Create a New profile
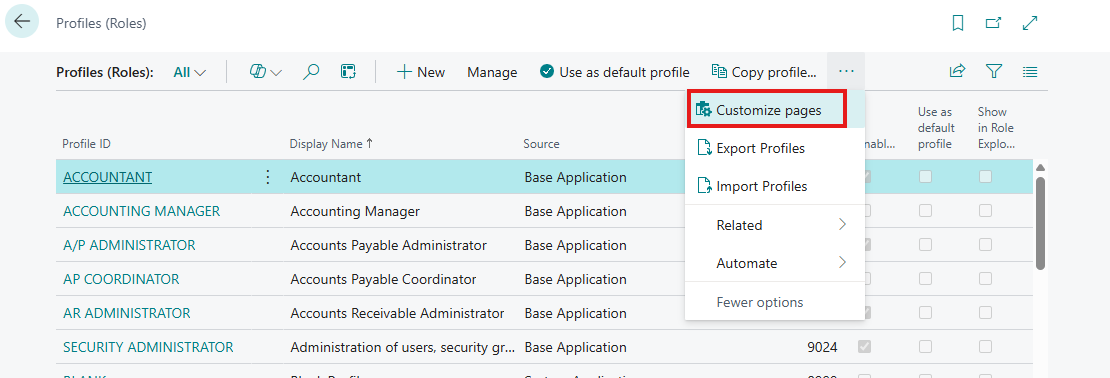This screenshot has width=1110, height=378. pos(420,72)
